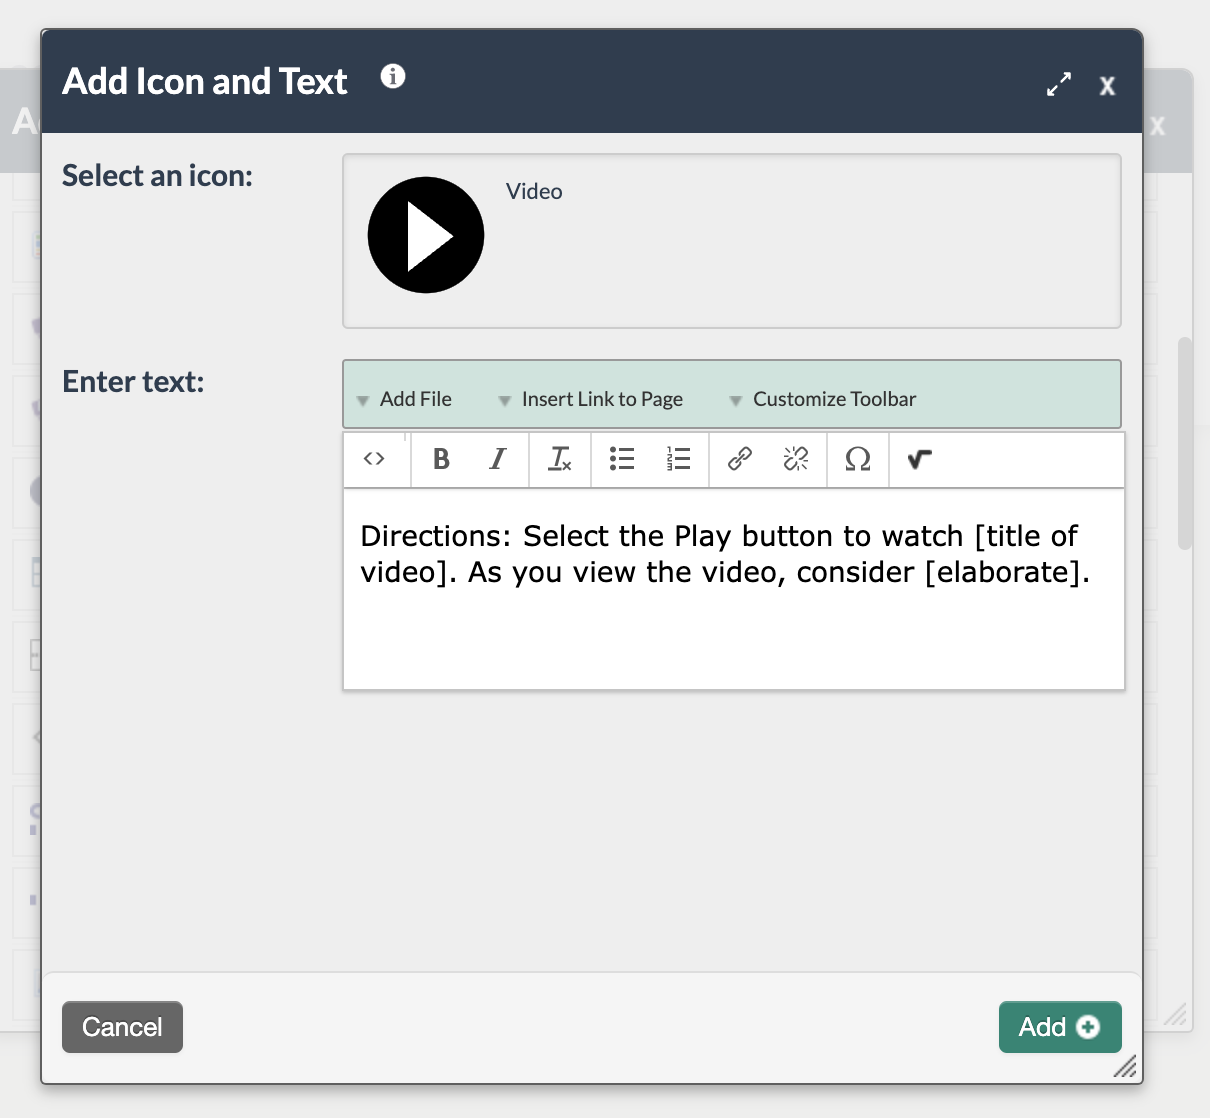Open the Insert Link to Page dropdown
This screenshot has height=1118, width=1210.
(591, 399)
